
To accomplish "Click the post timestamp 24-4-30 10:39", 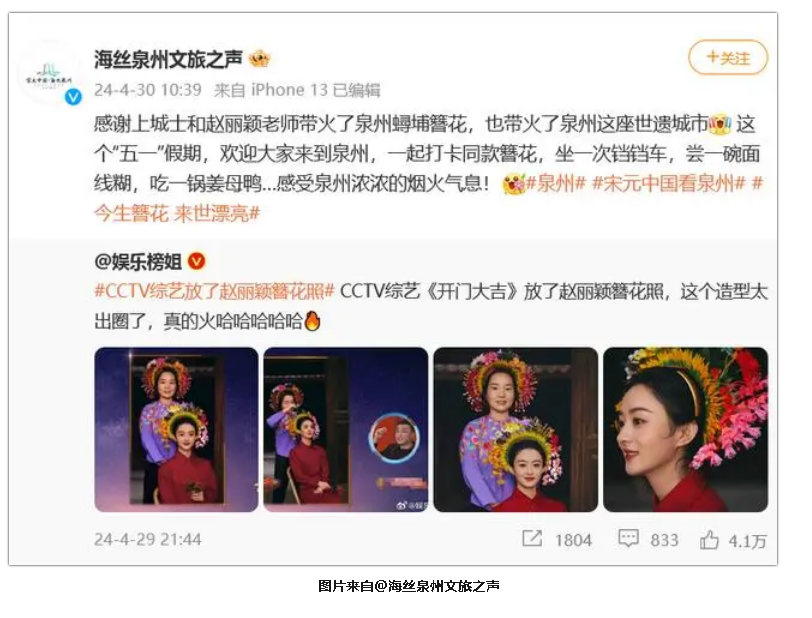I will click(x=148, y=90).
